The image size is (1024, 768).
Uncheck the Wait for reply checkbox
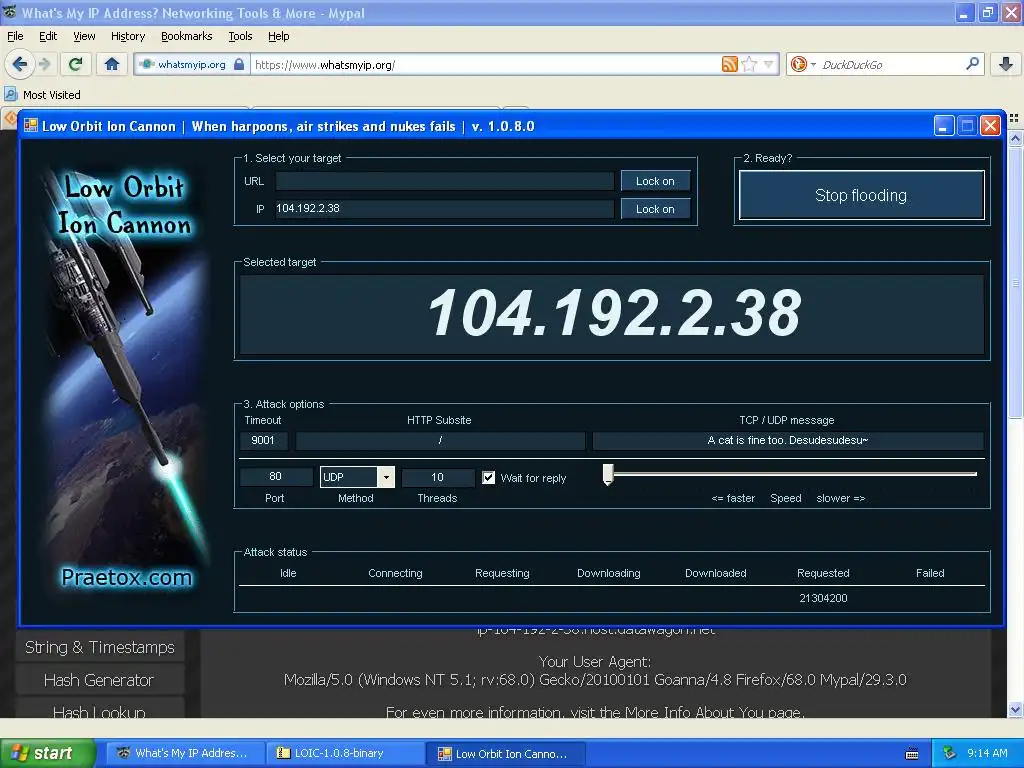488,477
